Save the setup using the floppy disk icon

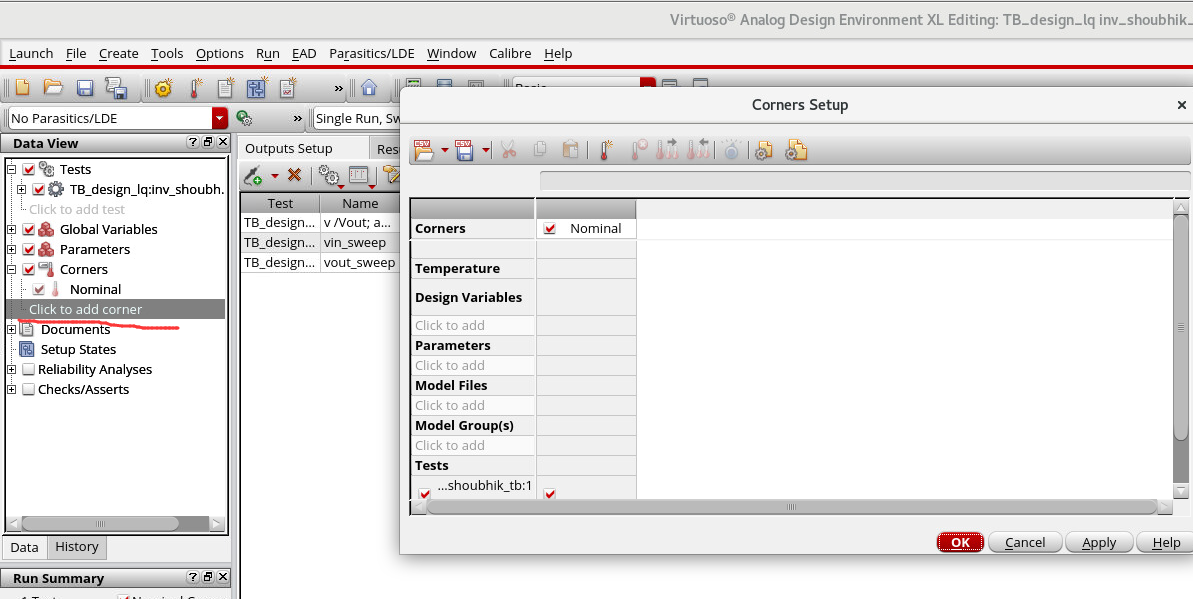(84, 88)
